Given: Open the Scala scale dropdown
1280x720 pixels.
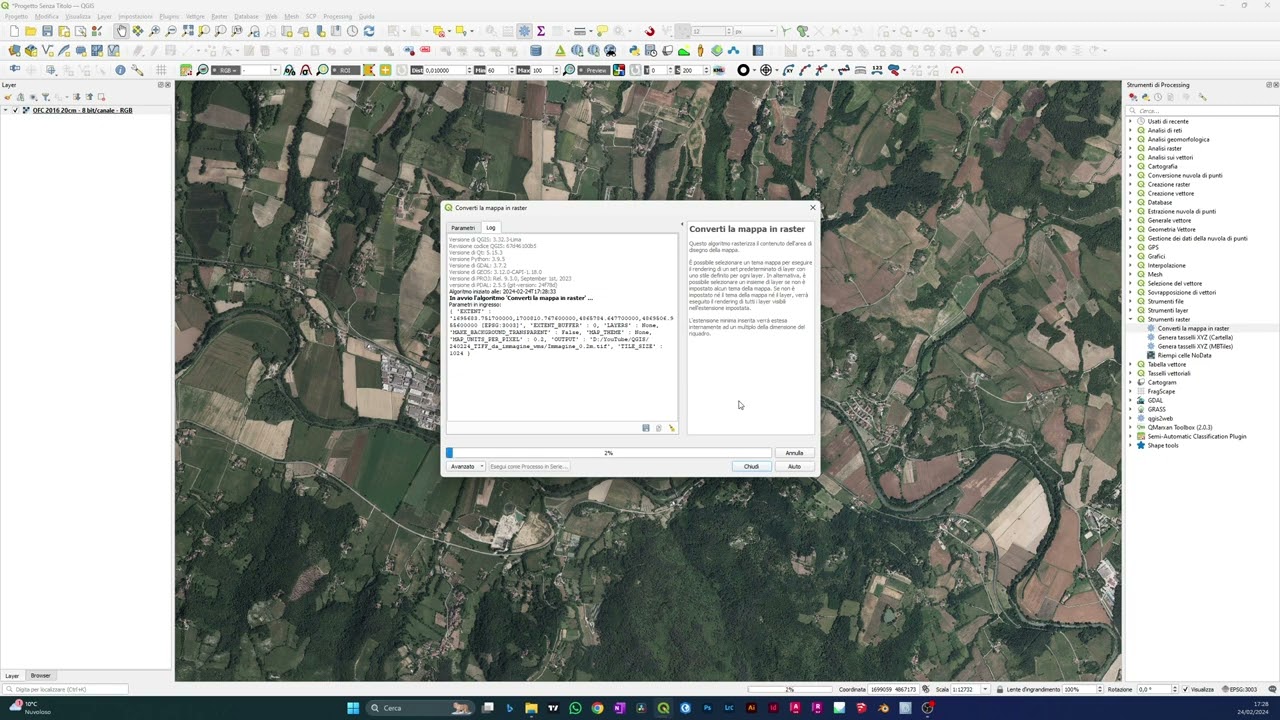Looking at the screenshot, I should tap(986, 689).
